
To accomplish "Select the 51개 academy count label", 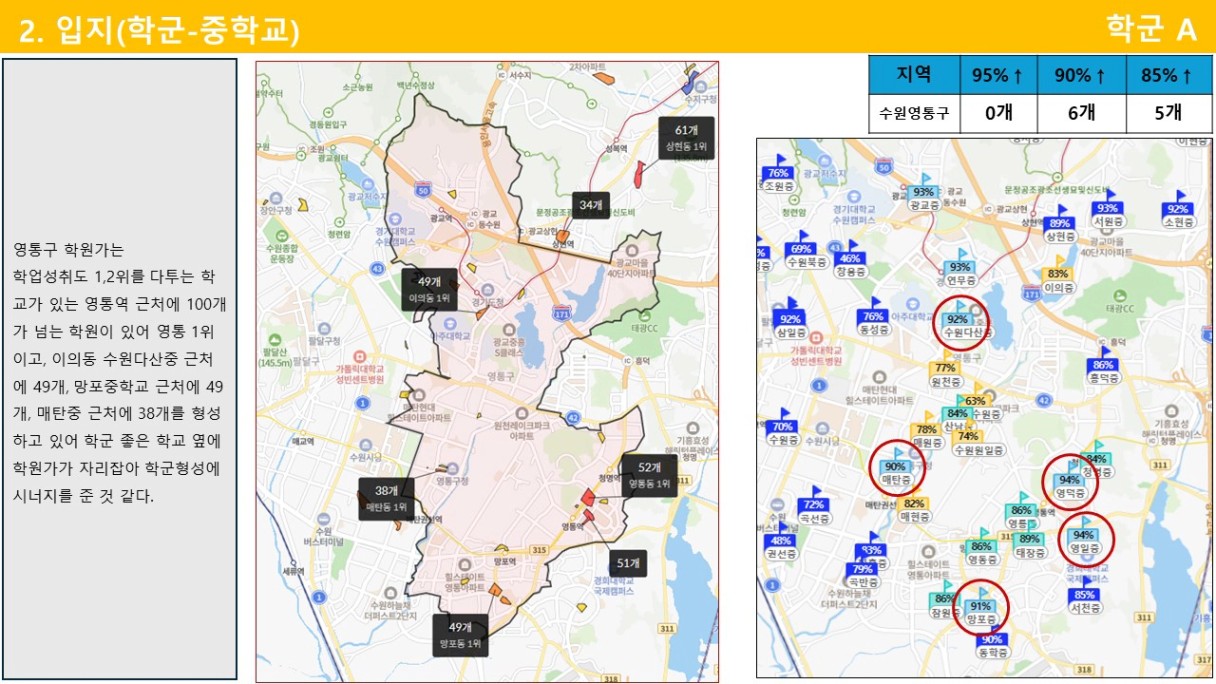I will (628, 564).
